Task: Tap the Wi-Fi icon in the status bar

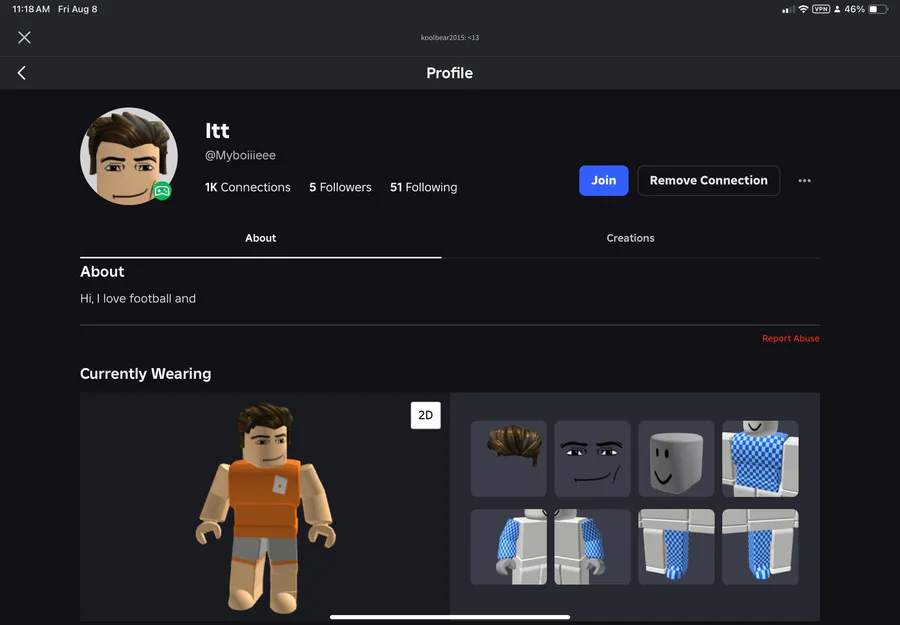Action: pos(804,9)
